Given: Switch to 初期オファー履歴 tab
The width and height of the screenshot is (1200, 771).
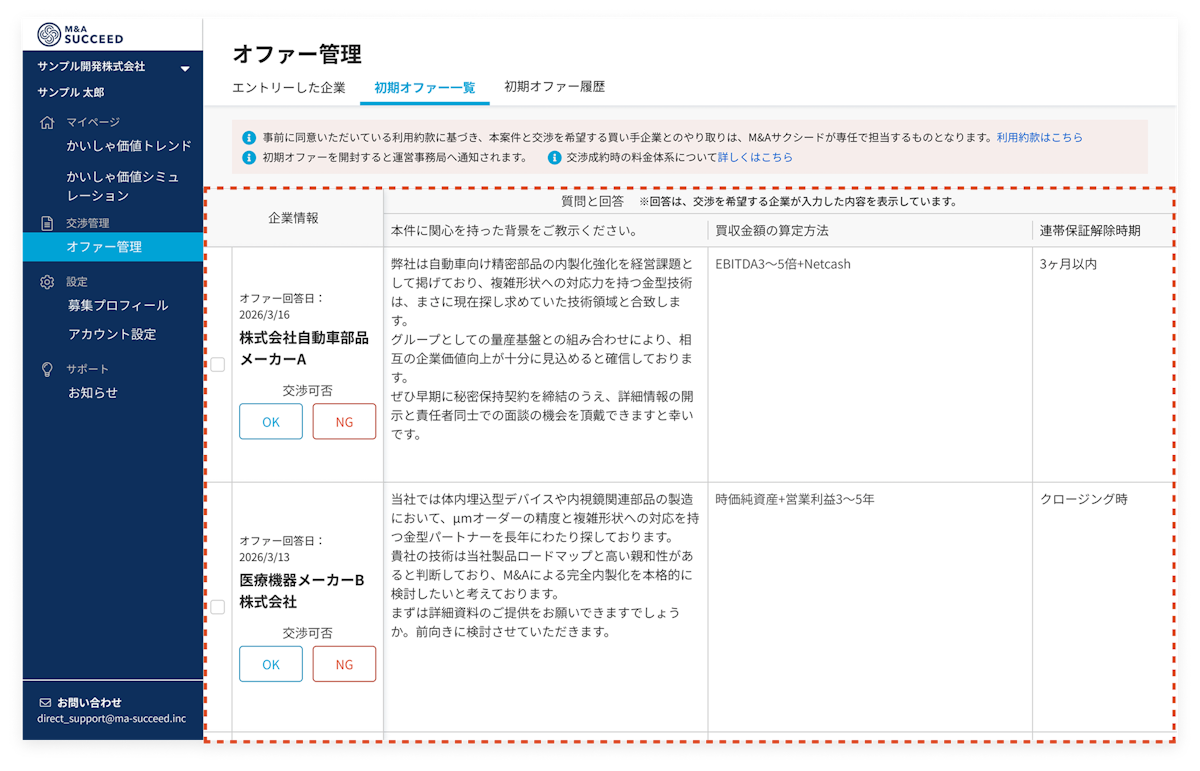Looking at the screenshot, I should click(554, 87).
